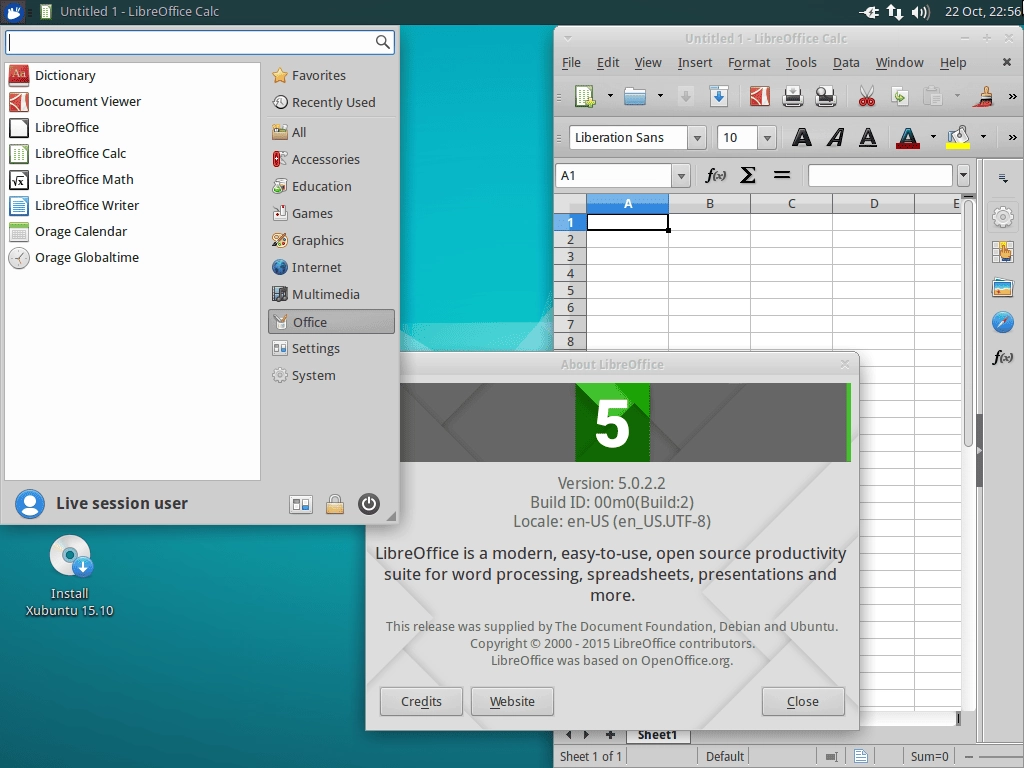This screenshot has width=1024, height=768.
Task: Open the Data menu in Calc
Action: click(x=846, y=63)
